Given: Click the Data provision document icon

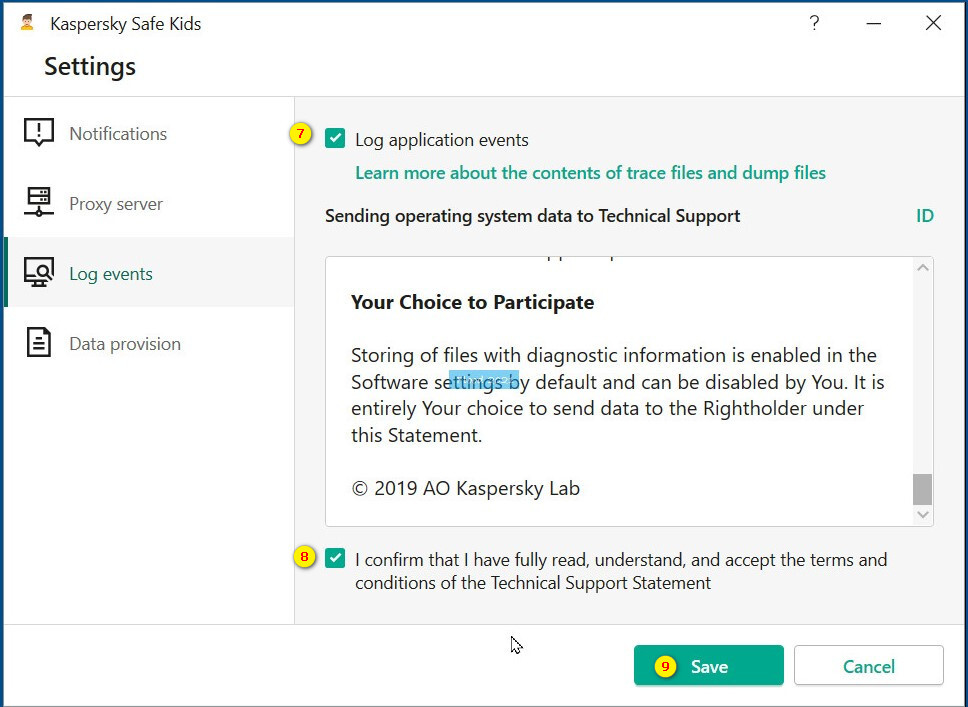Looking at the screenshot, I should pos(39,343).
